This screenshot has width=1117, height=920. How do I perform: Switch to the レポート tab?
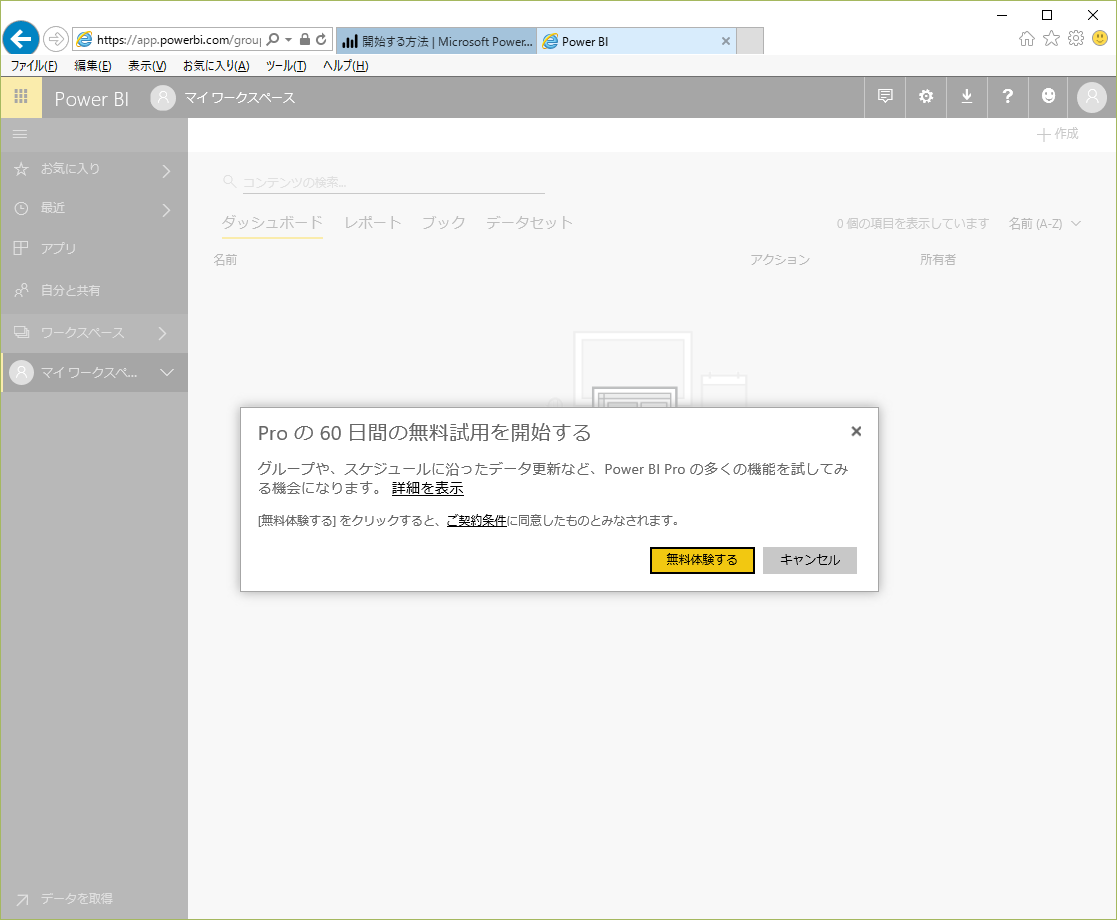point(373,222)
